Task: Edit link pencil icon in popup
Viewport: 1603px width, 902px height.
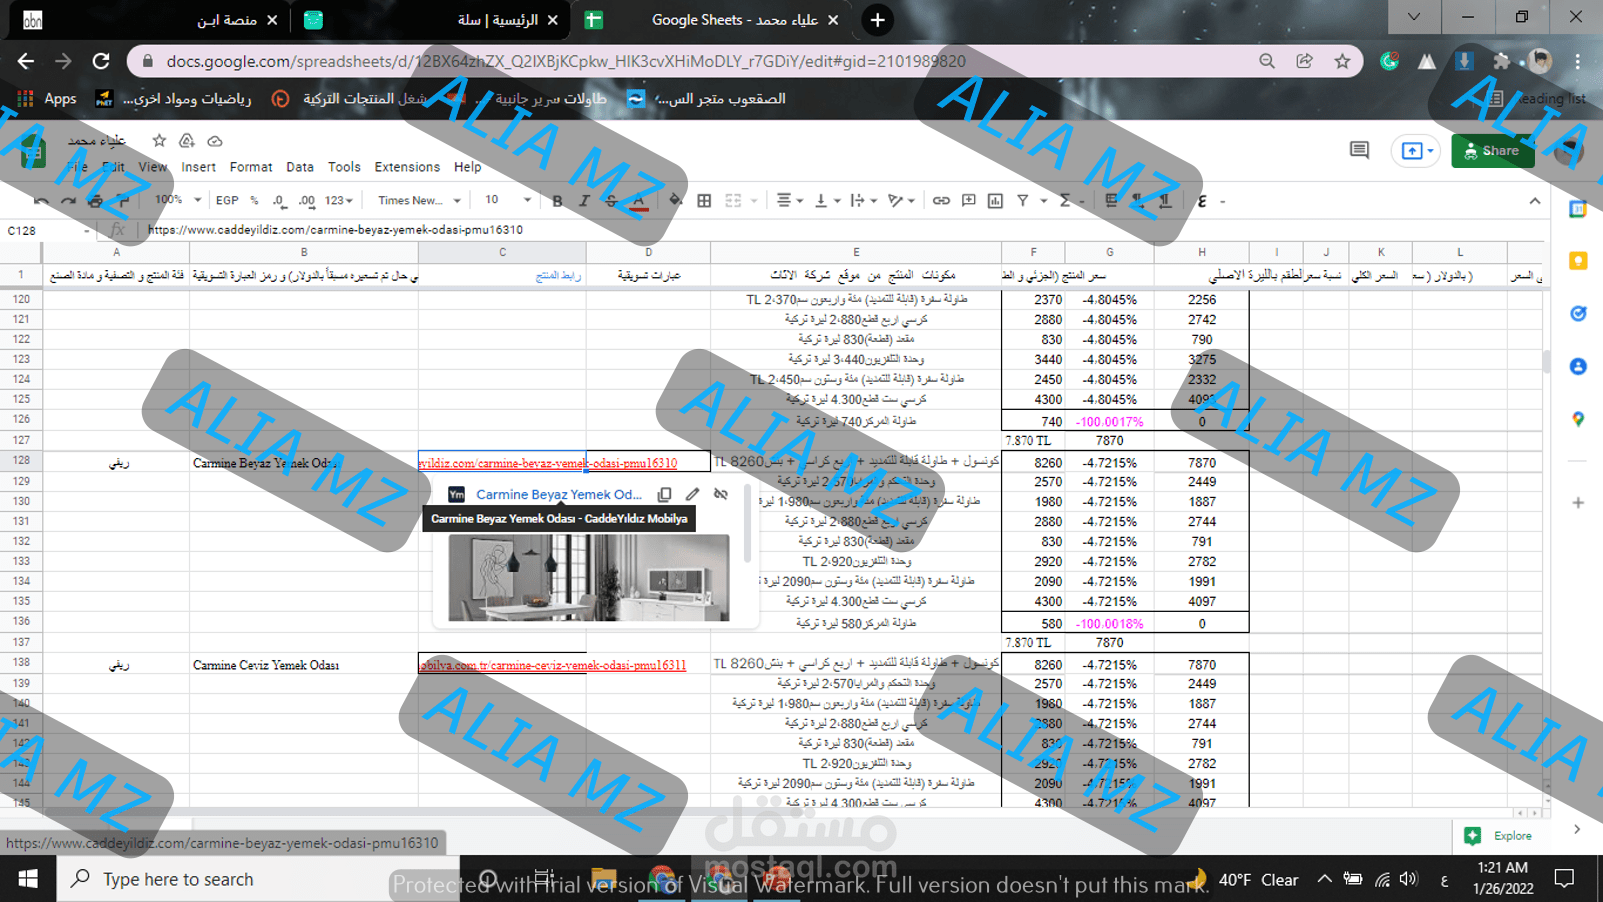Action: pyautogui.click(x=692, y=494)
